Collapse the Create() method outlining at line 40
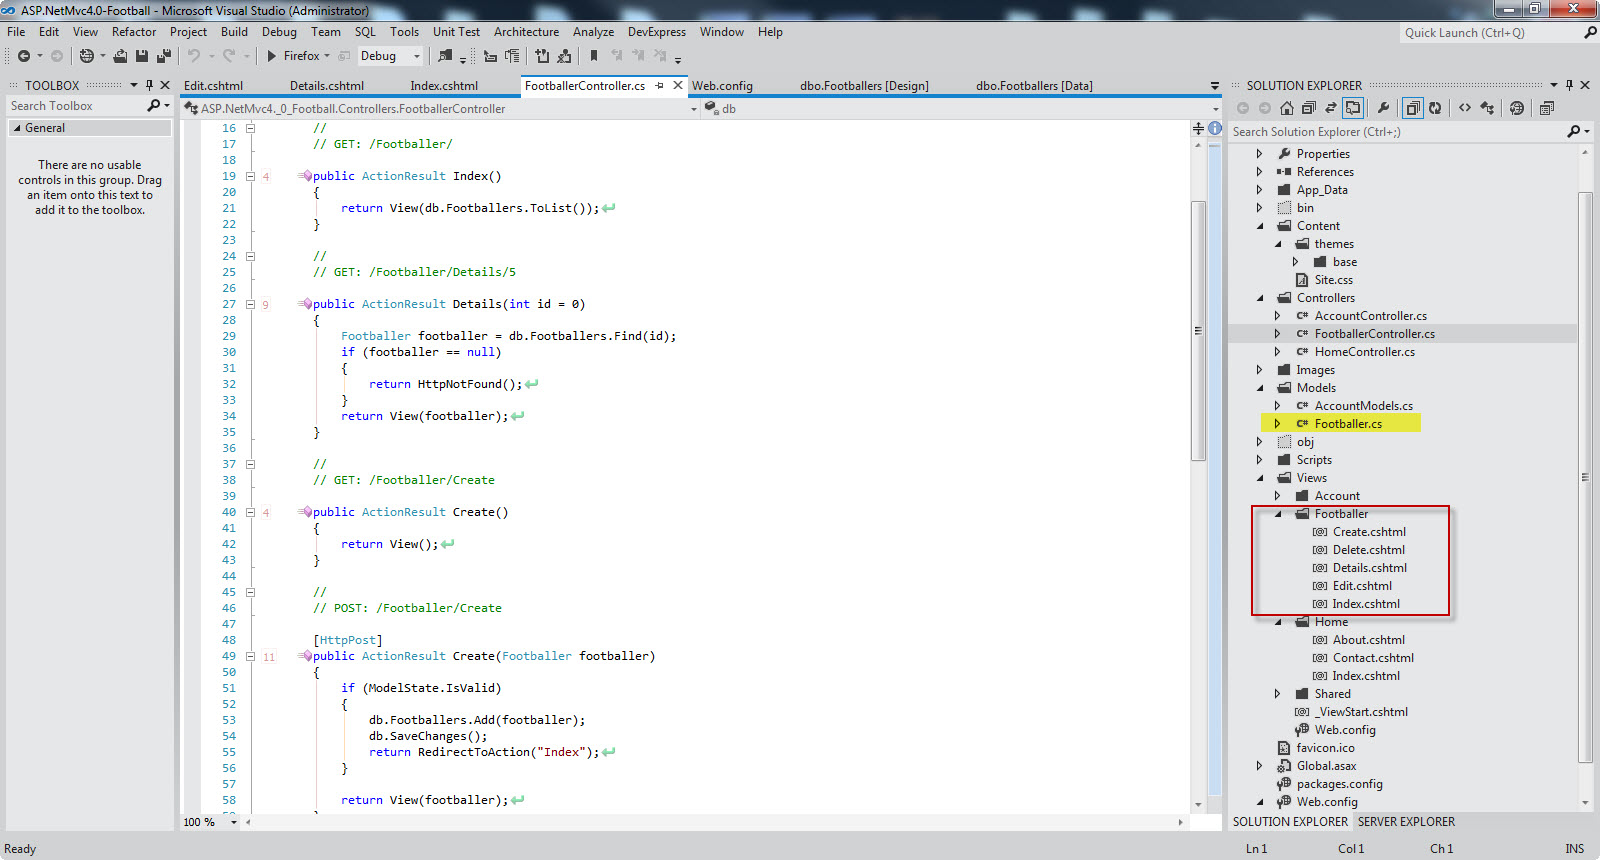 pos(251,512)
